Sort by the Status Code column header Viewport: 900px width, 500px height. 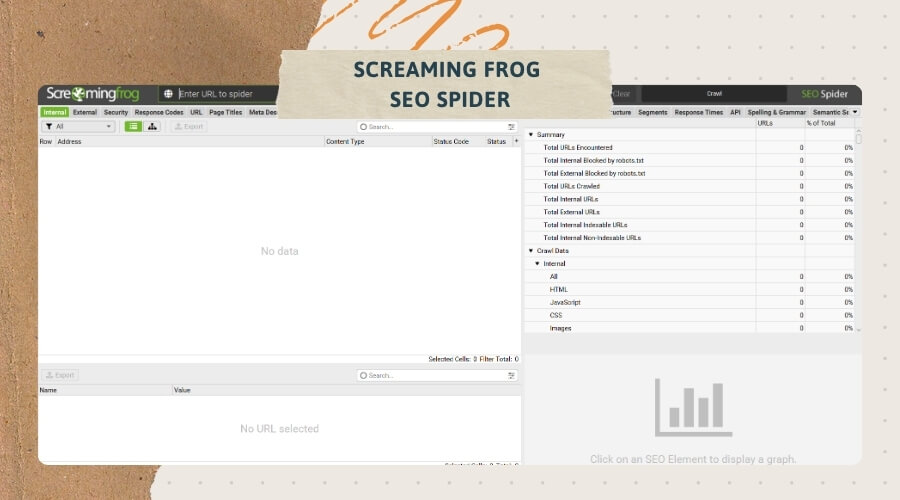tap(457, 141)
